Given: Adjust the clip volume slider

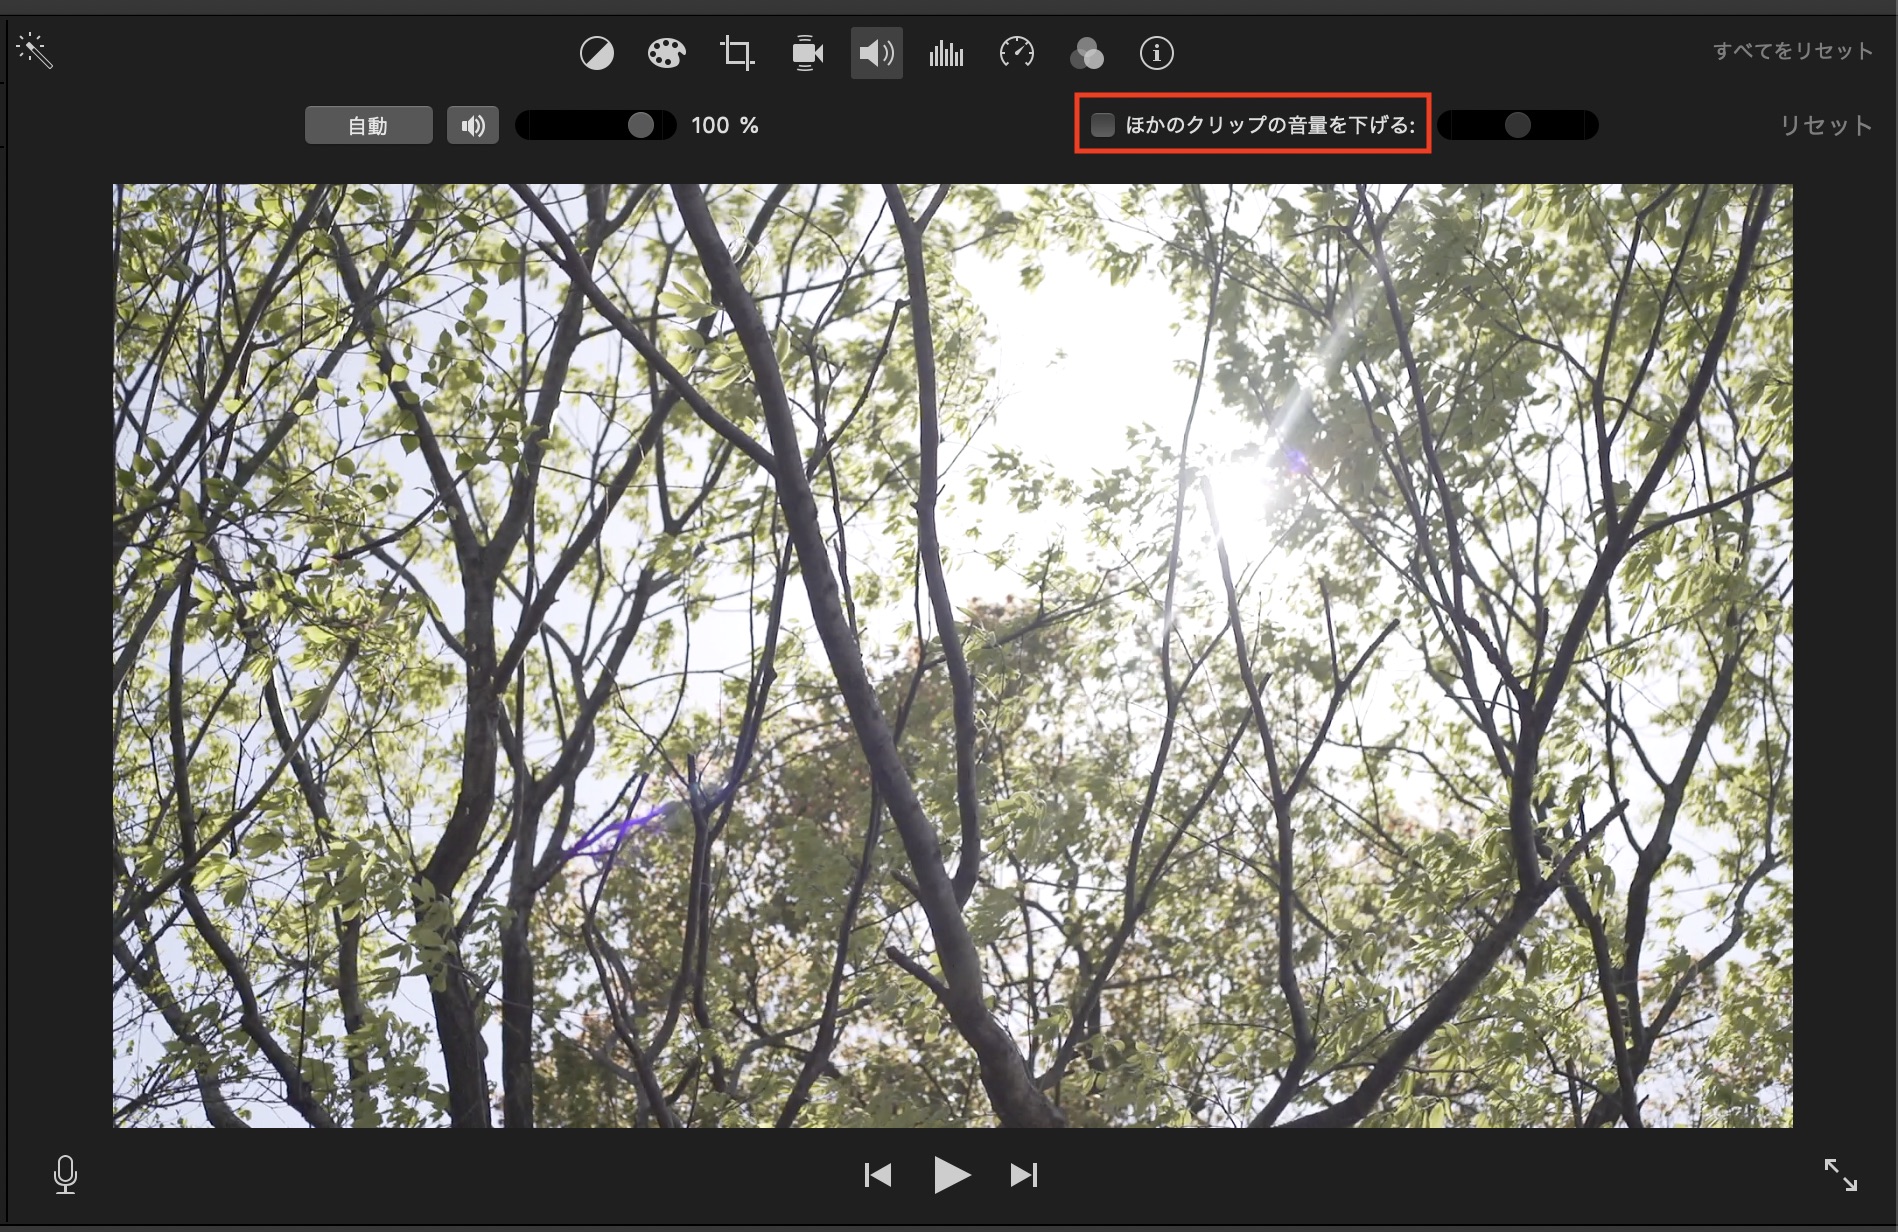Looking at the screenshot, I should click(596, 125).
